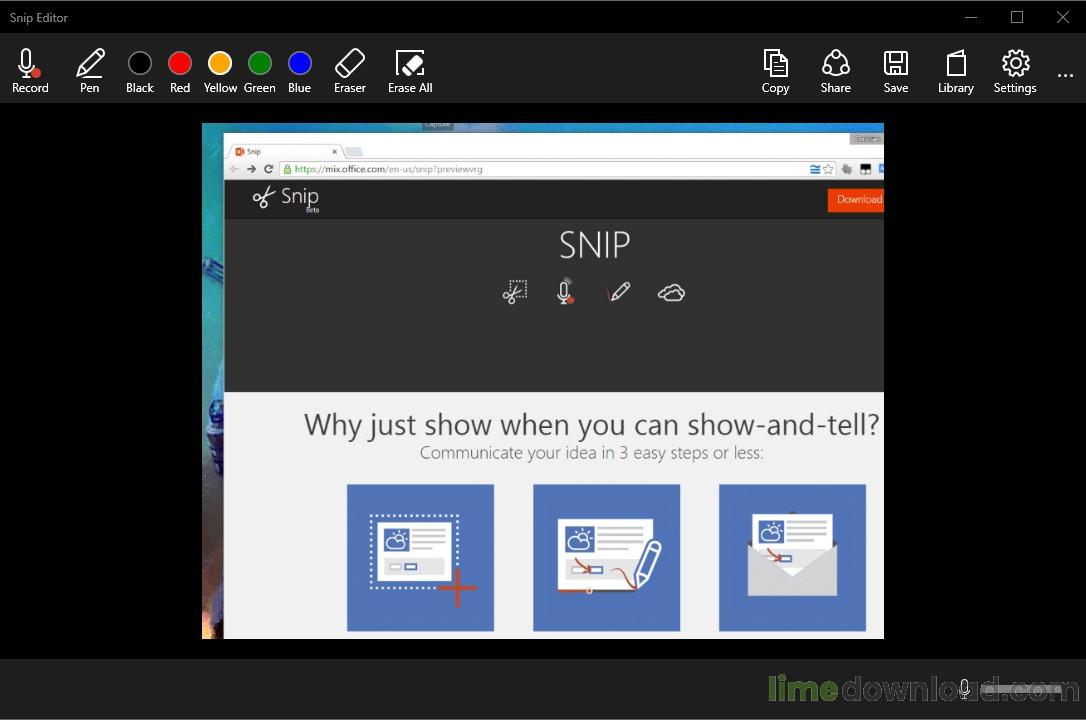Viewport: 1086px width, 720px height.
Task: Expand the more options ellipsis menu
Action: [1065, 75]
